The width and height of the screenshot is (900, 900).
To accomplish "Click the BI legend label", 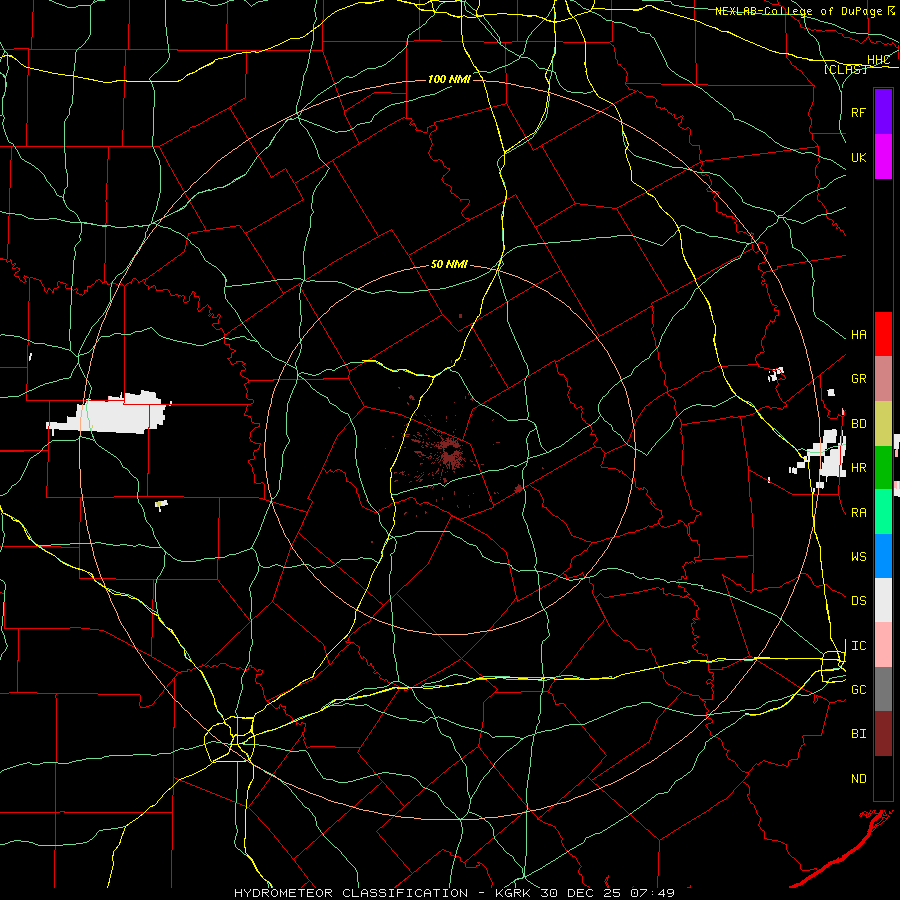I will coord(858,734).
